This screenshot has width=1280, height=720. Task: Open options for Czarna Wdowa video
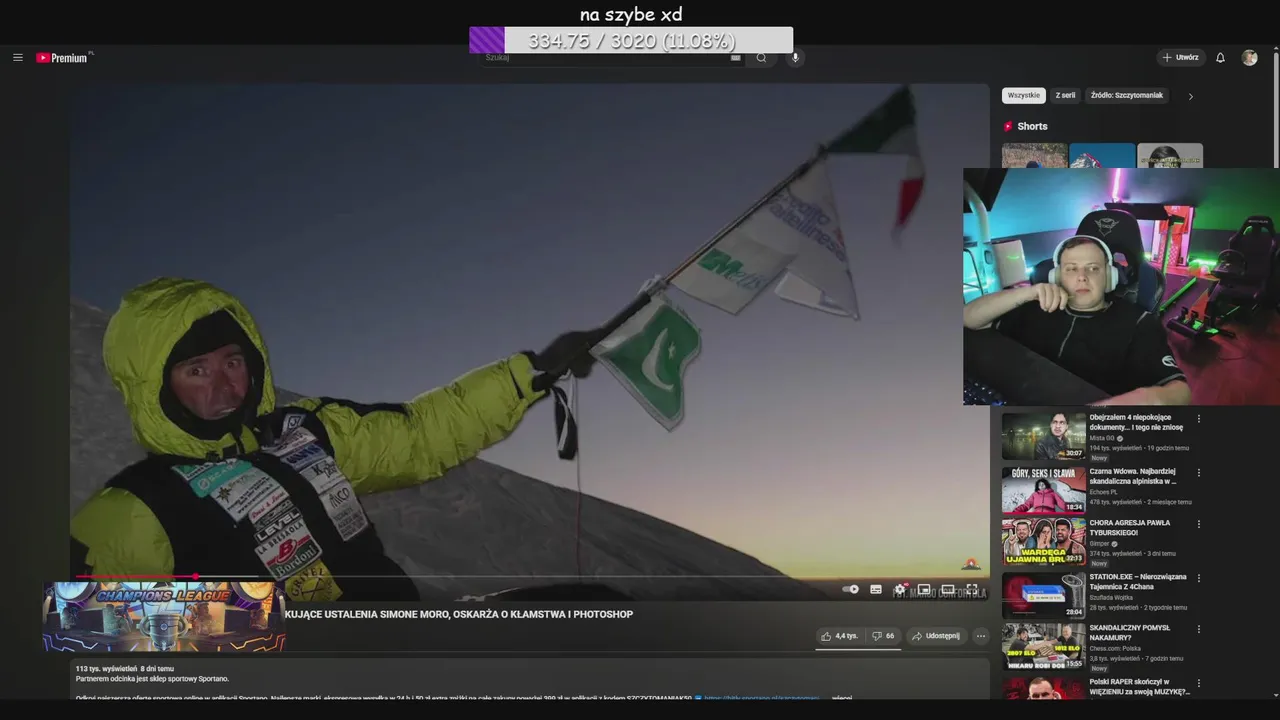click(1199, 472)
